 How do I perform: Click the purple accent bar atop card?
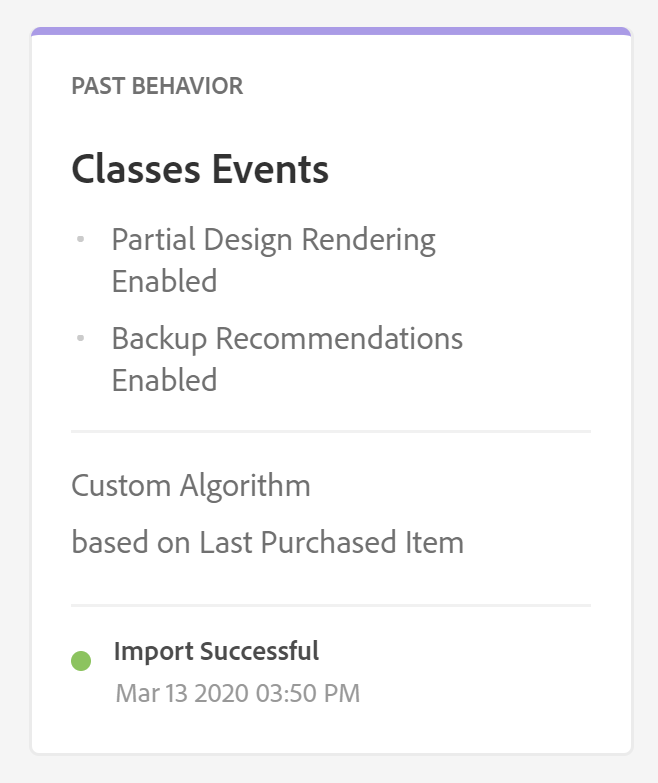tap(331, 32)
